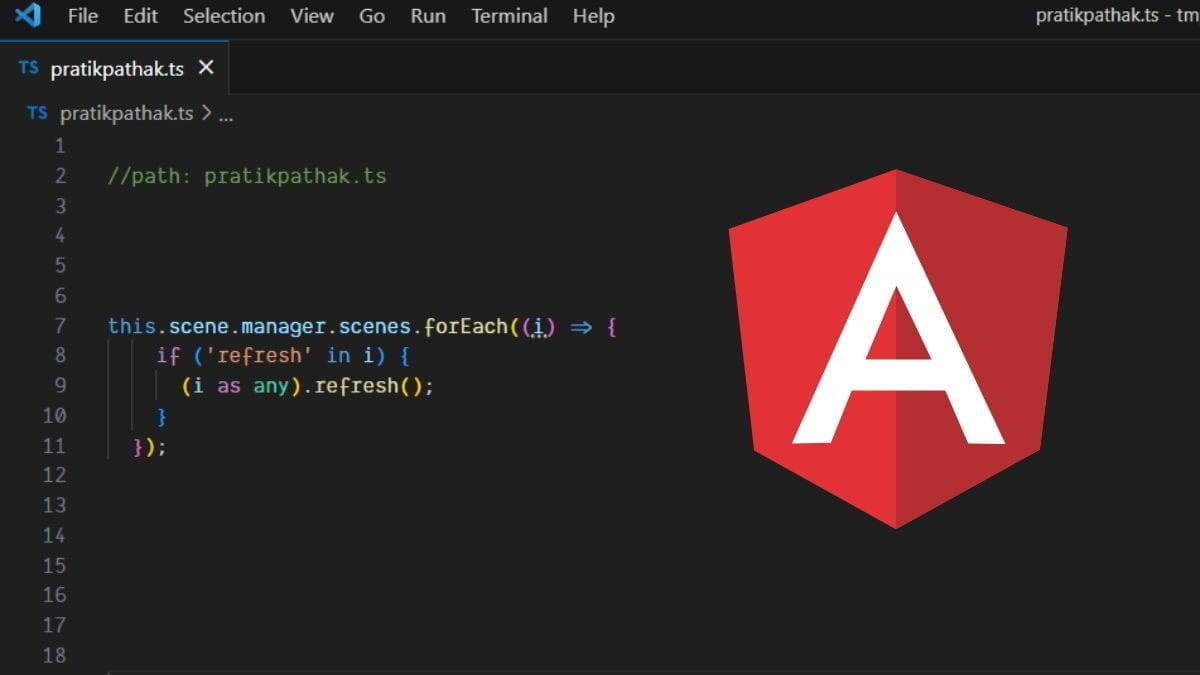Click the red Angular shield logo
The image size is (1200, 675).
897,347
